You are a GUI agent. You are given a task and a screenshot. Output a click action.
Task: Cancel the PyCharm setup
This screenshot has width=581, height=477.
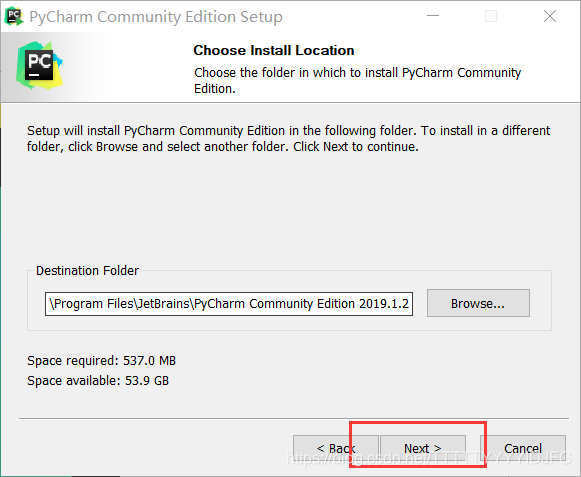[523, 448]
